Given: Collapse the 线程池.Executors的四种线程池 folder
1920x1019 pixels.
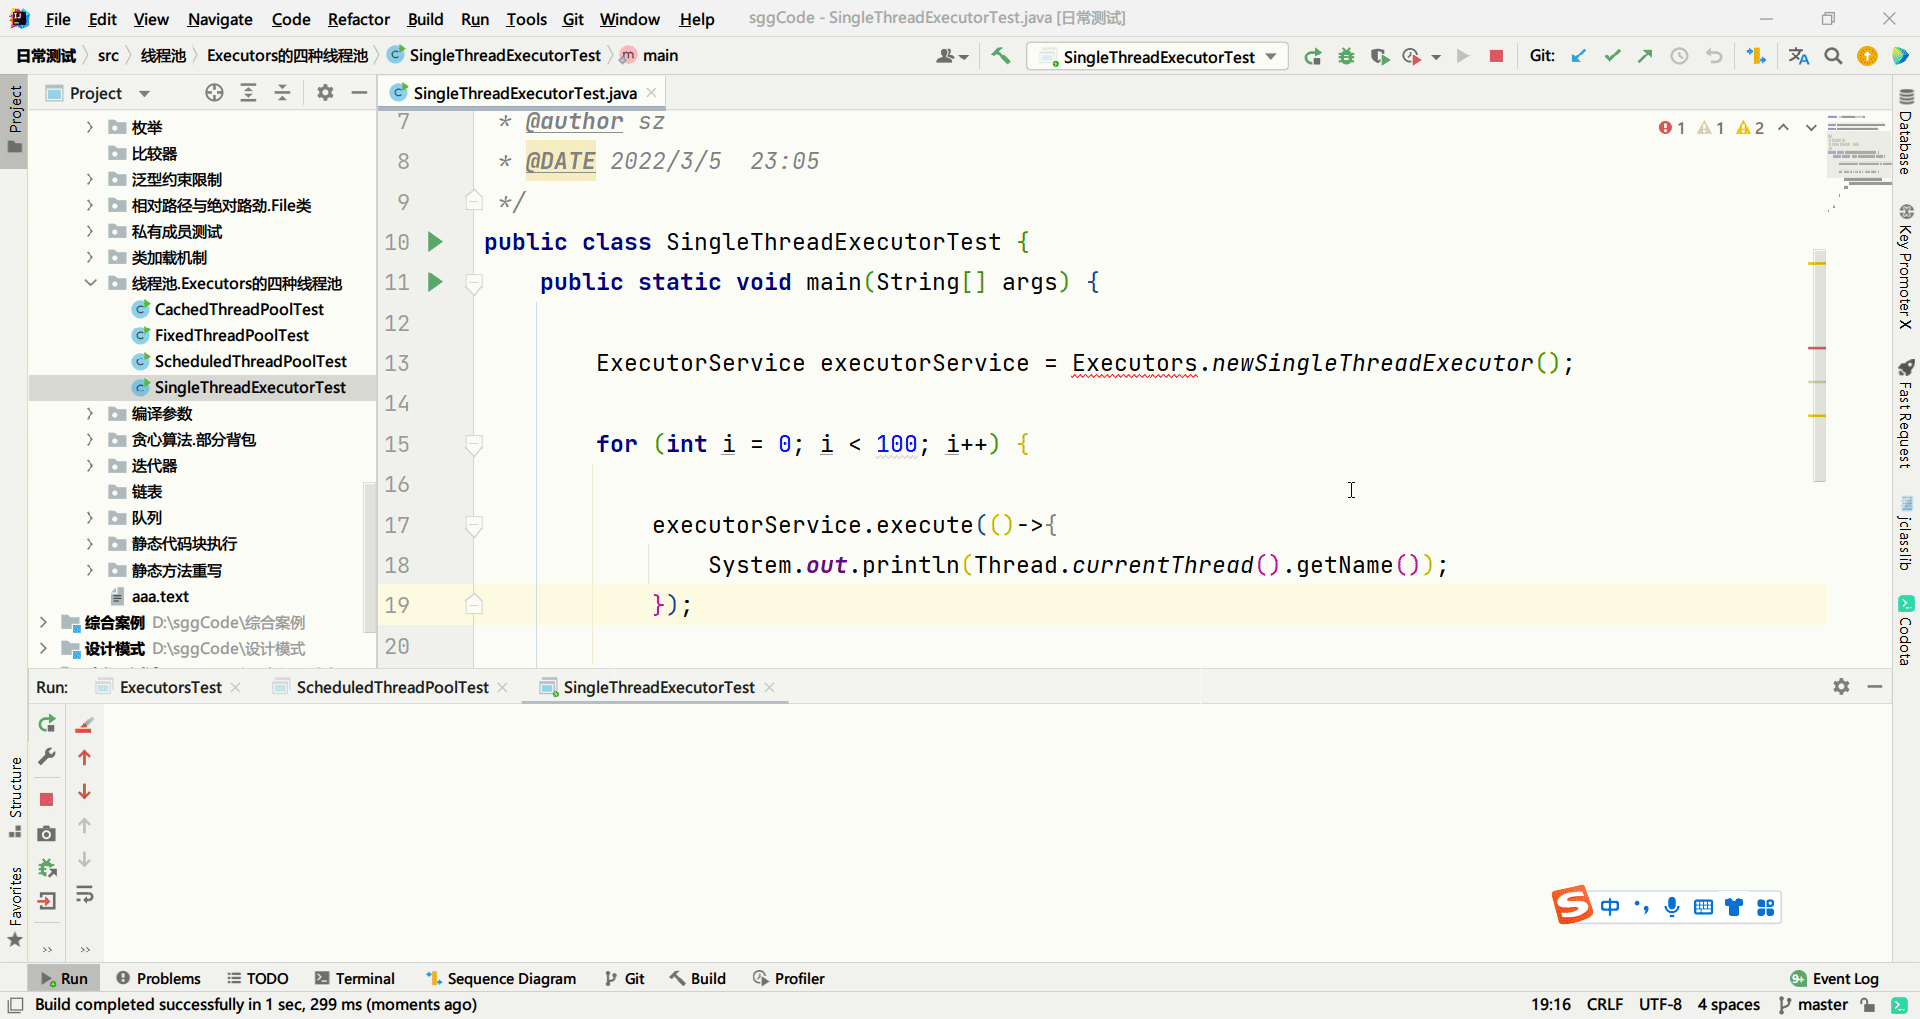Looking at the screenshot, I should [90, 283].
